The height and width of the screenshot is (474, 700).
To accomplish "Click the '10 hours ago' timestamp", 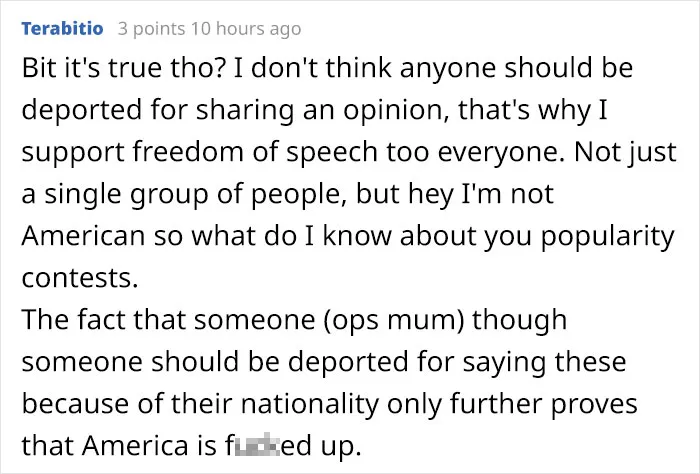I will pos(246,29).
